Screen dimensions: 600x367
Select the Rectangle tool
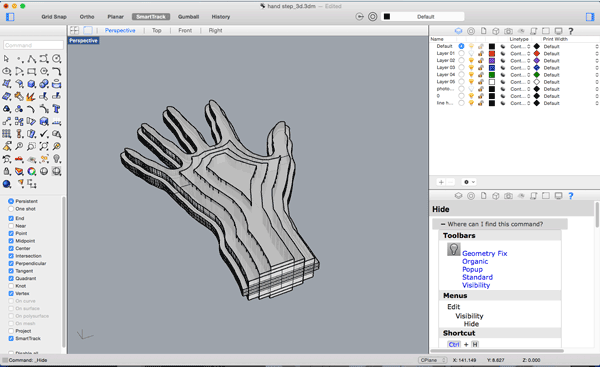click(x=31, y=71)
